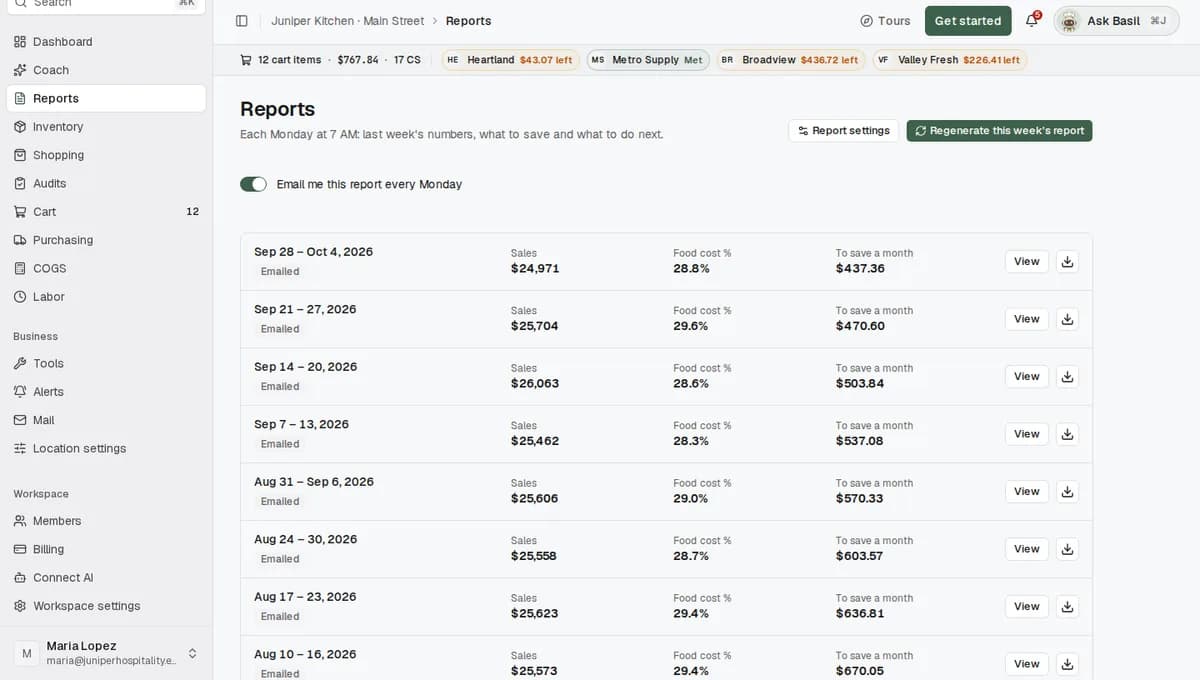This screenshot has height=680, width=1200.
Task: View the Aug 10 – 16 report
Action: click(1027, 664)
